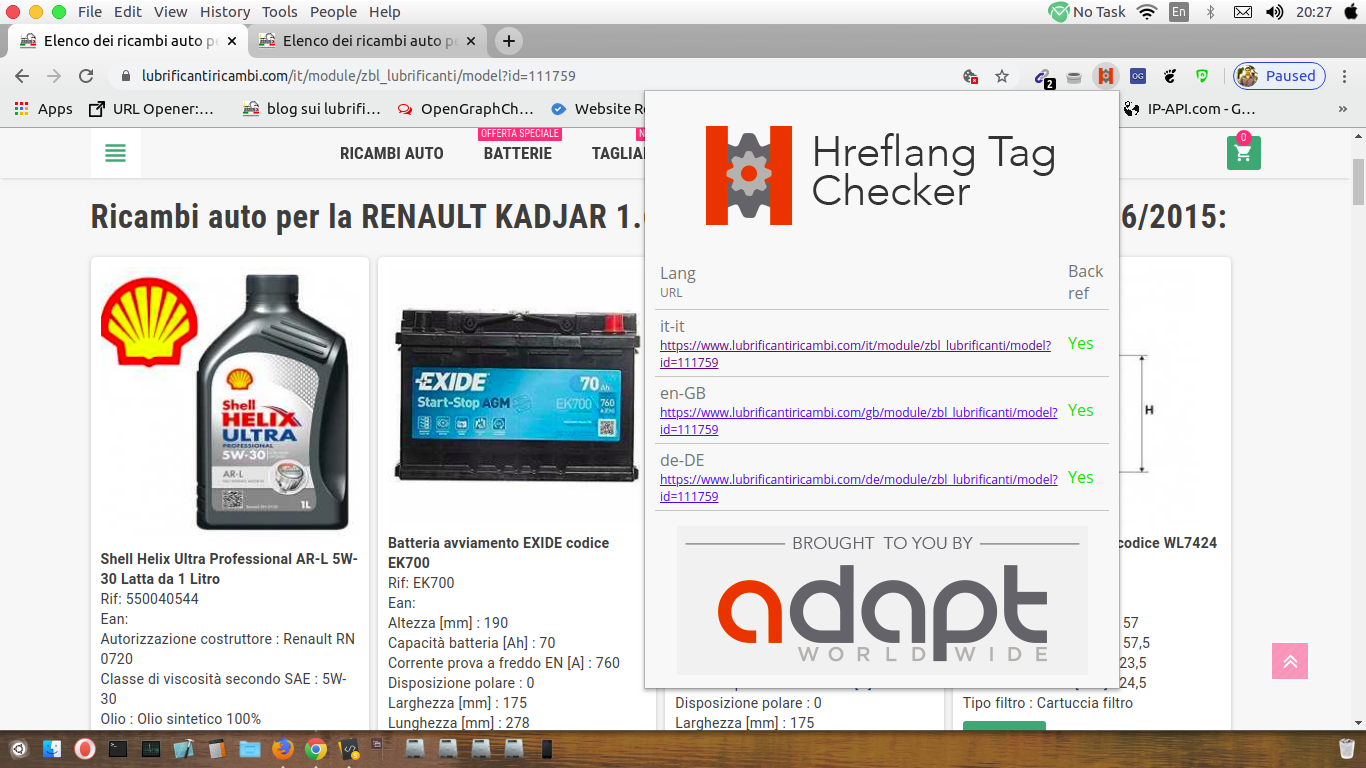Open the OG extension in Chrome toolbar
Viewport: 1366px width, 768px height.
(x=1138, y=76)
